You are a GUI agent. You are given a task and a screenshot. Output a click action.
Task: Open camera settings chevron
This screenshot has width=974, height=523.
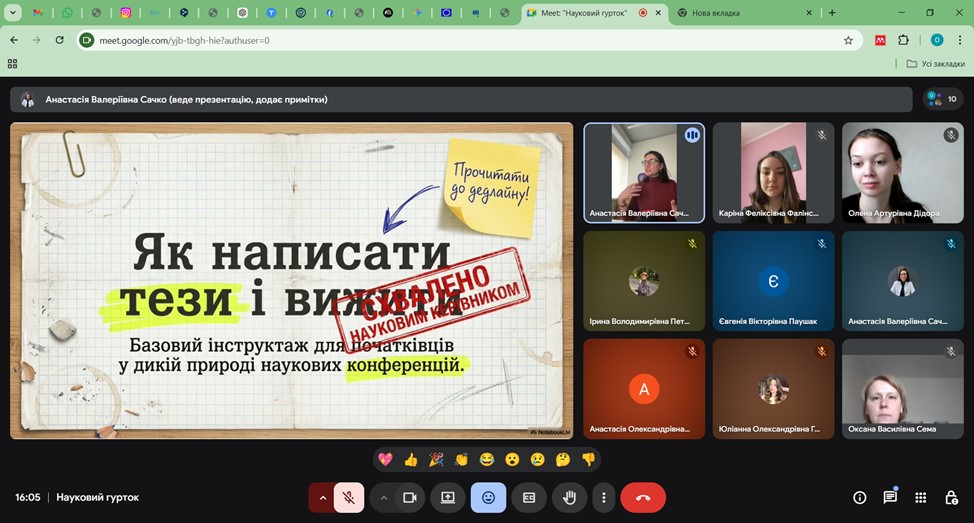383,498
